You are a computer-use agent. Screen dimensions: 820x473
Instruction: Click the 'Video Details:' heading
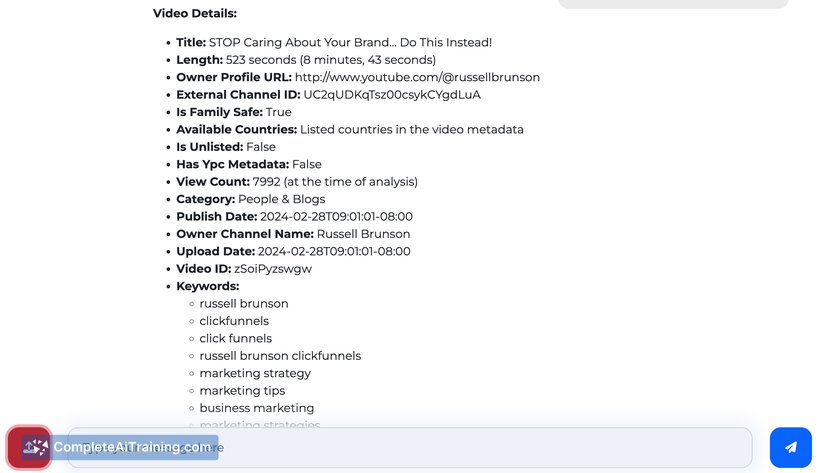[x=195, y=14]
